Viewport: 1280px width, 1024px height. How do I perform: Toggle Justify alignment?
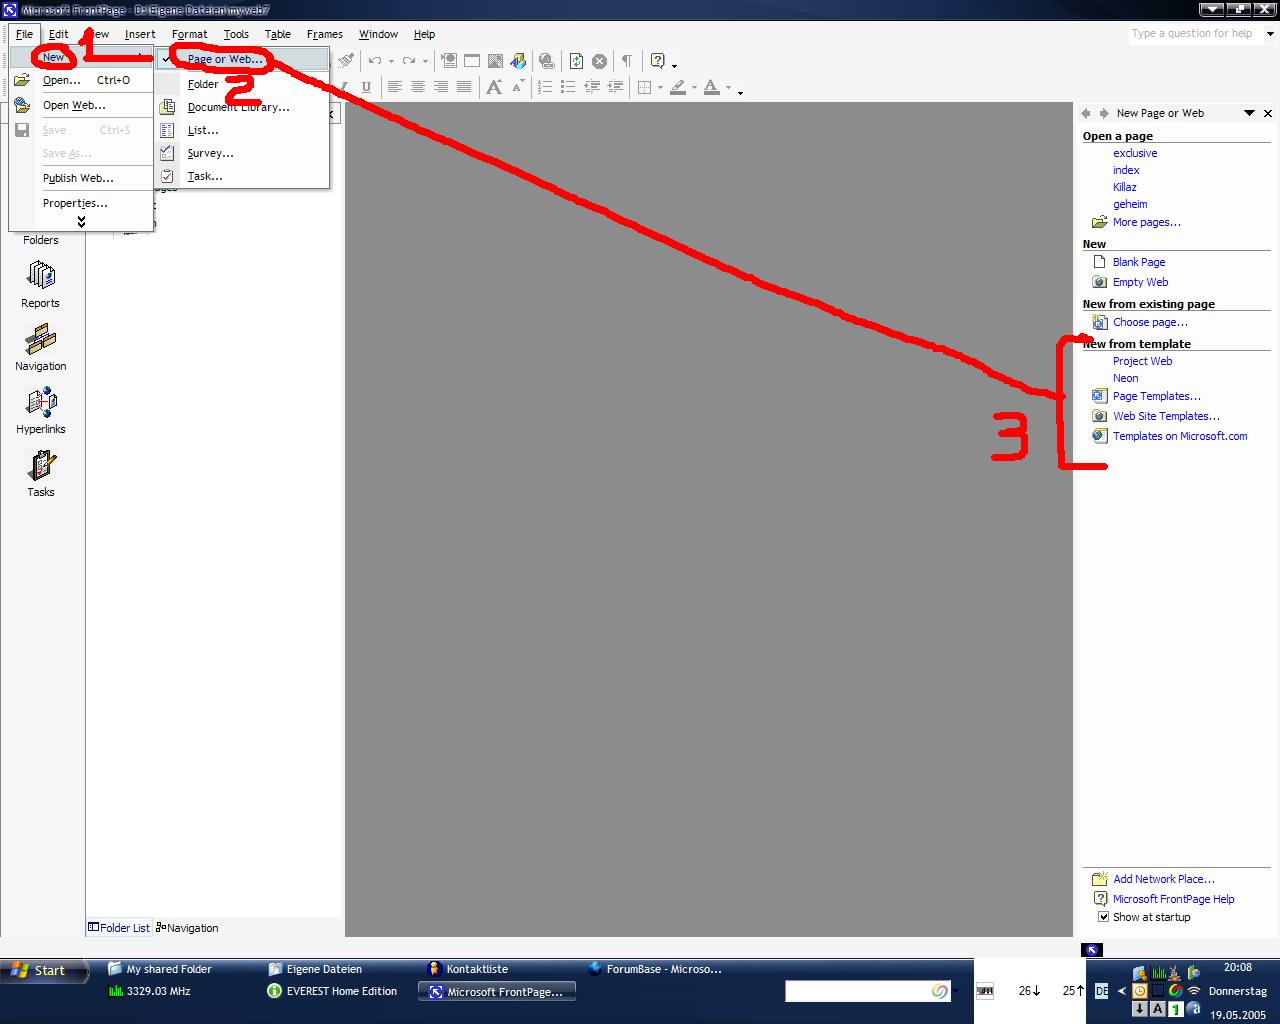464,87
